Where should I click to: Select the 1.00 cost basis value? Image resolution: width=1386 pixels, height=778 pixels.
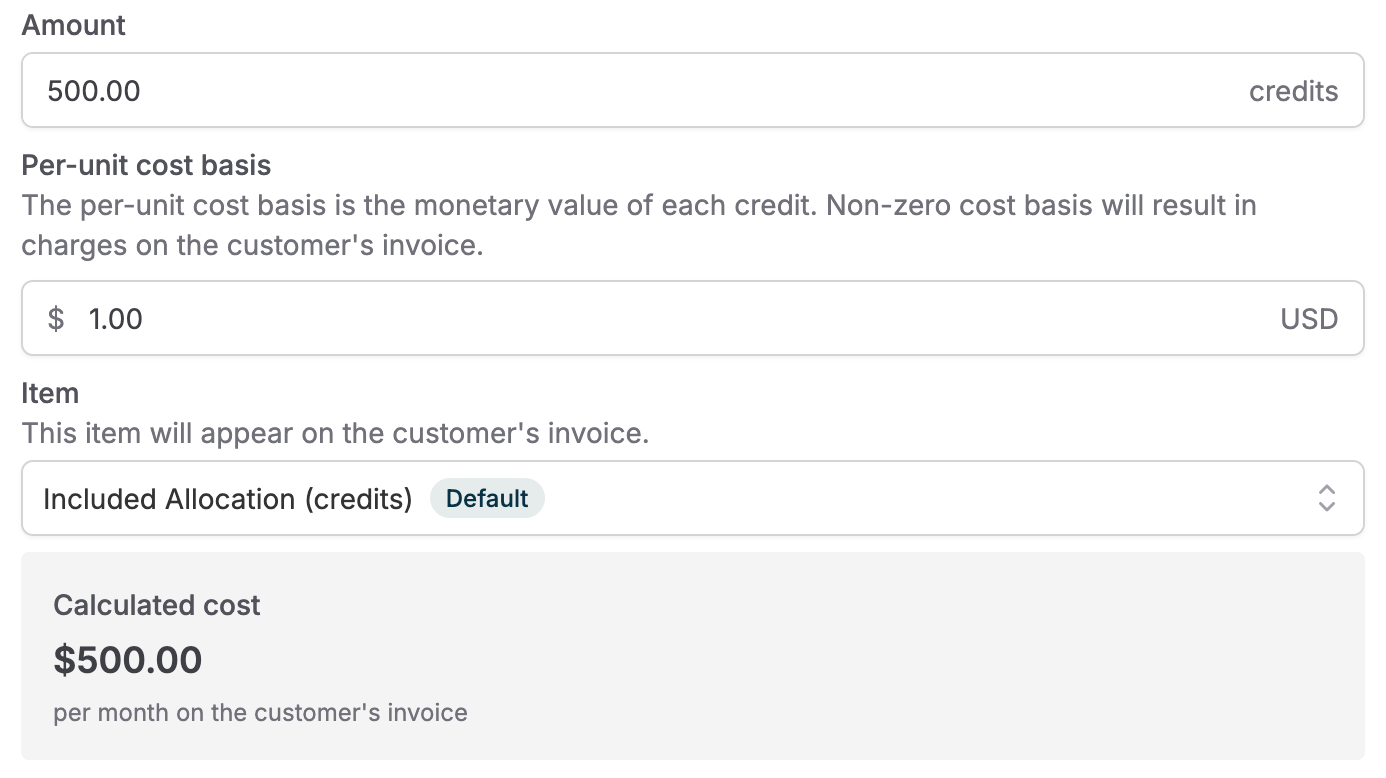coord(115,318)
